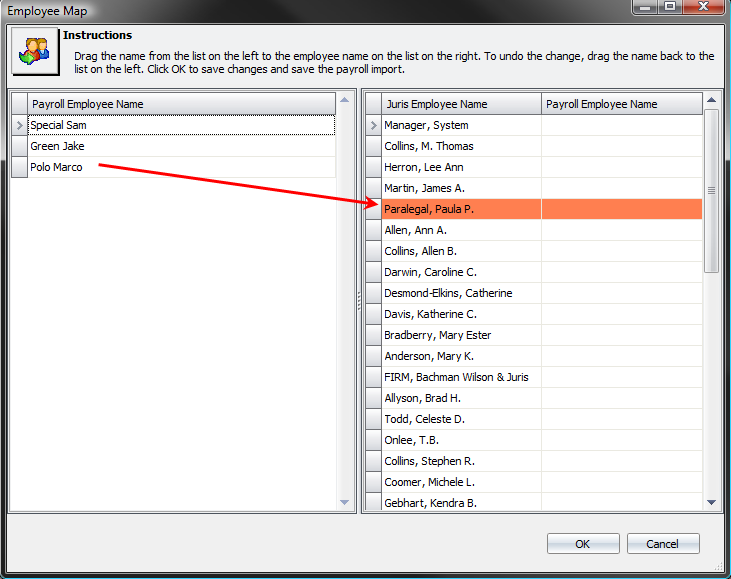Click the splitter handle between the lists
This screenshot has width=731, height=579.
(x=358, y=302)
